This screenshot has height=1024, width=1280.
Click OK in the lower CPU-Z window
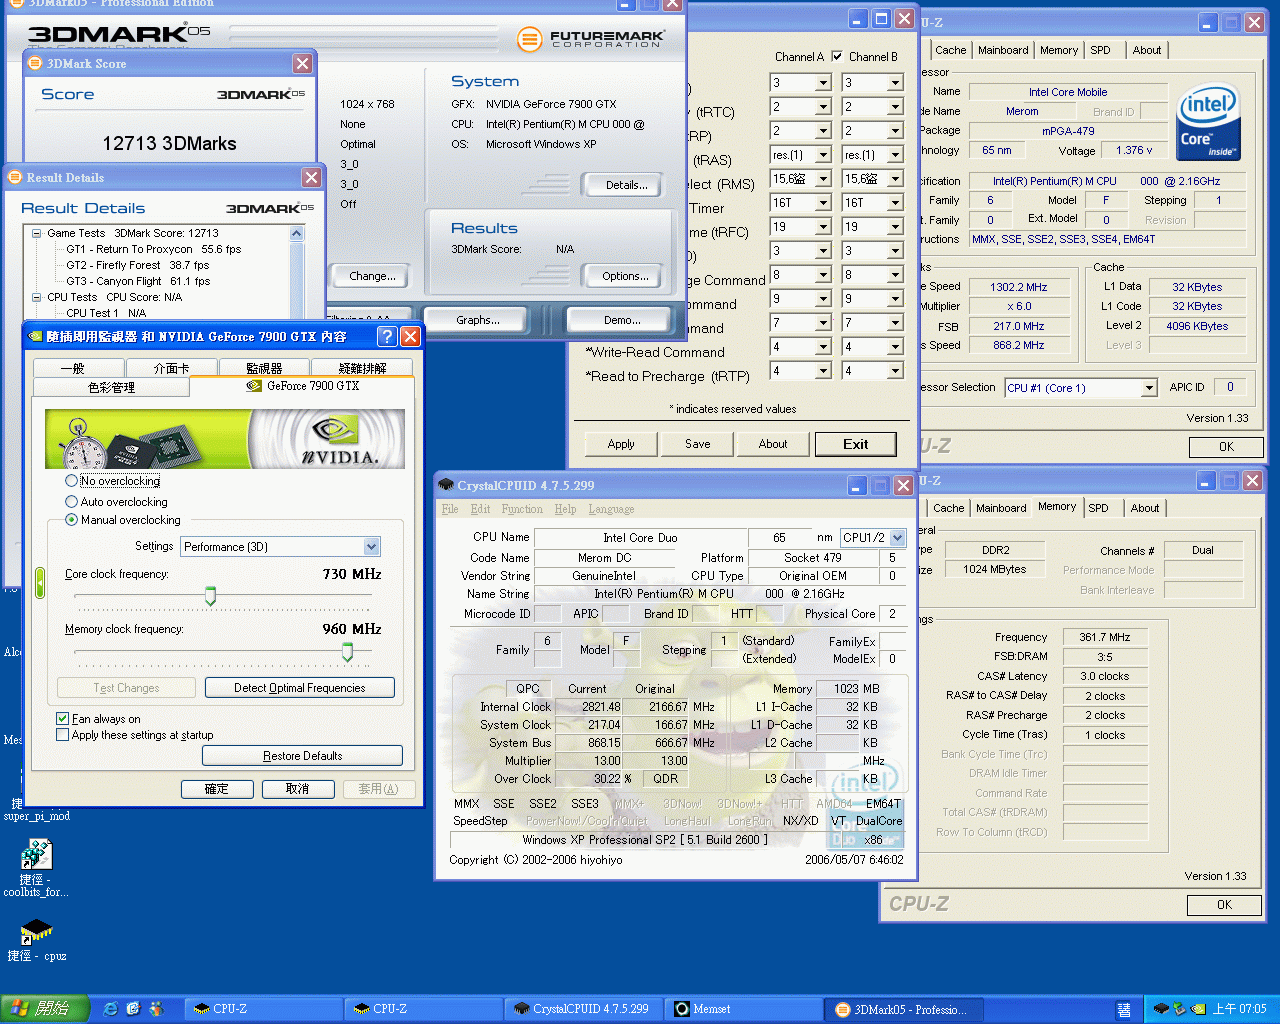pos(1225,905)
